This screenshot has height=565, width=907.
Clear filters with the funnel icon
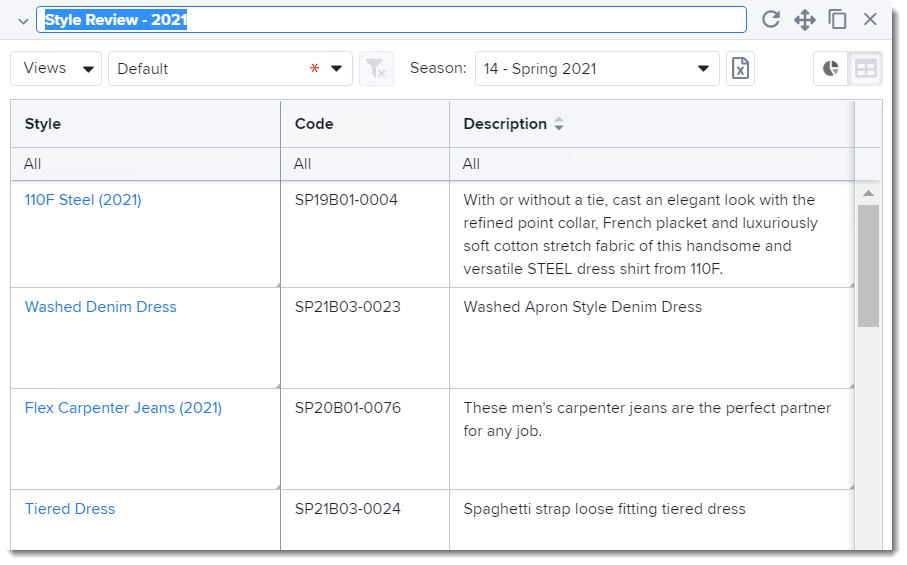(376, 69)
